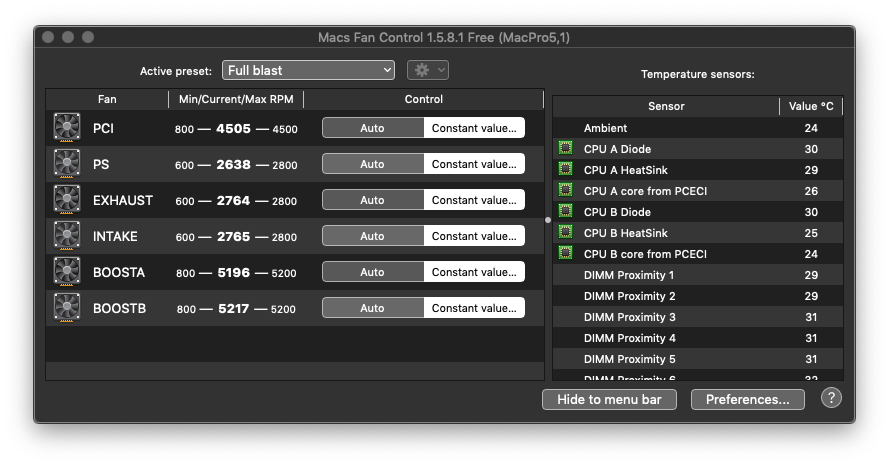
Task: Open help with the question mark button
Action: coord(831,398)
